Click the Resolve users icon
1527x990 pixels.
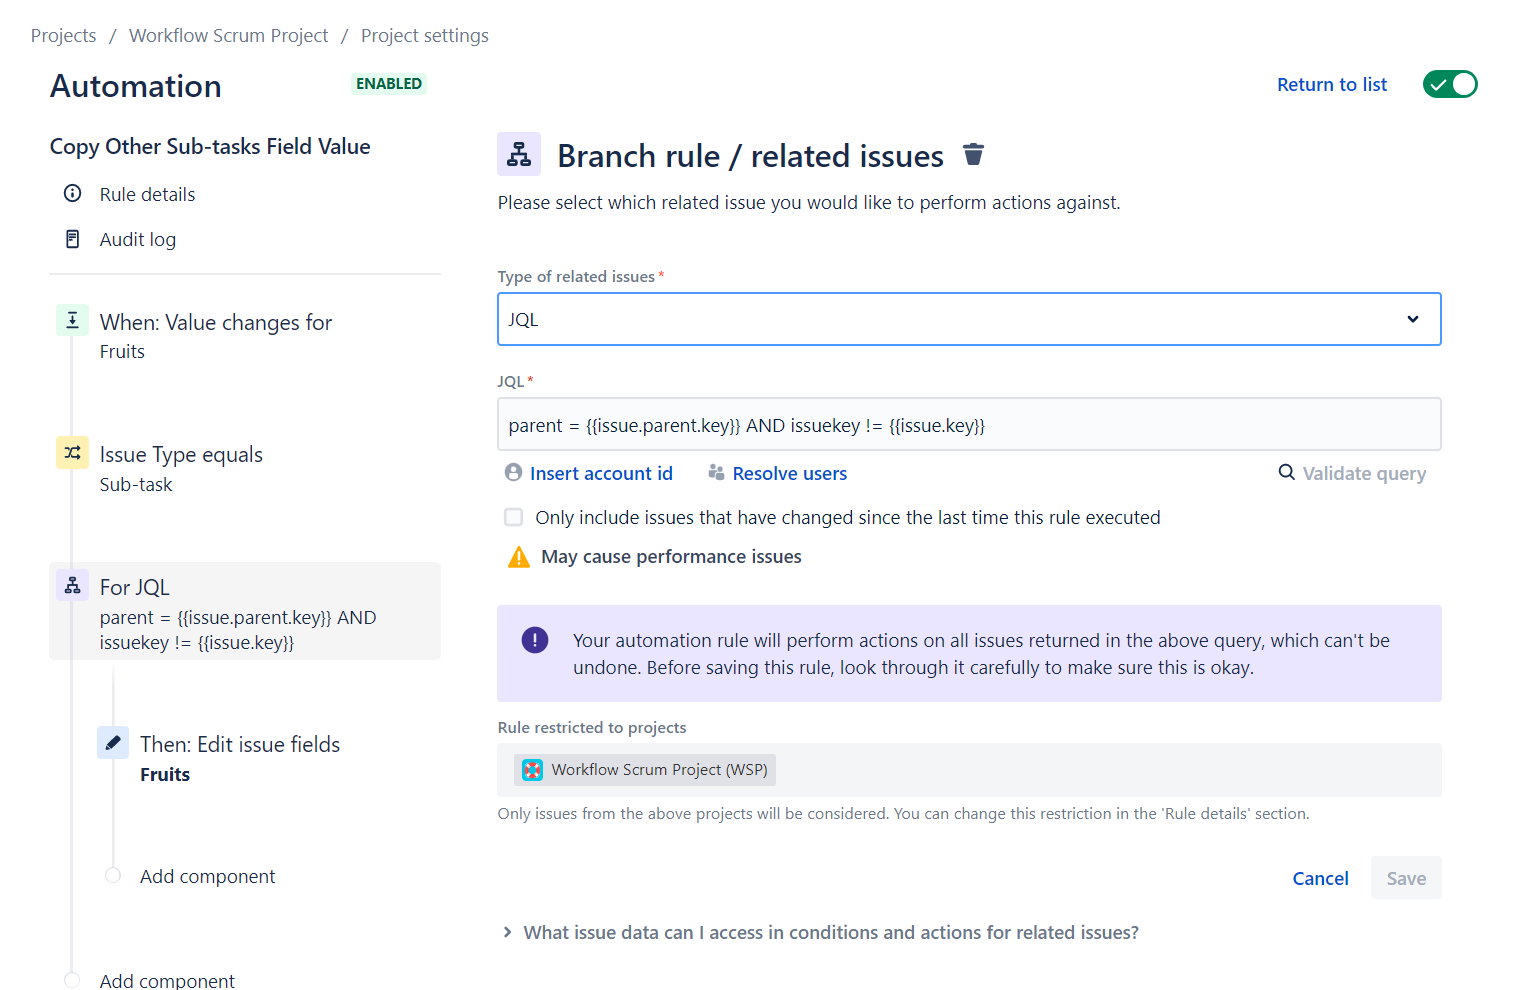(717, 472)
